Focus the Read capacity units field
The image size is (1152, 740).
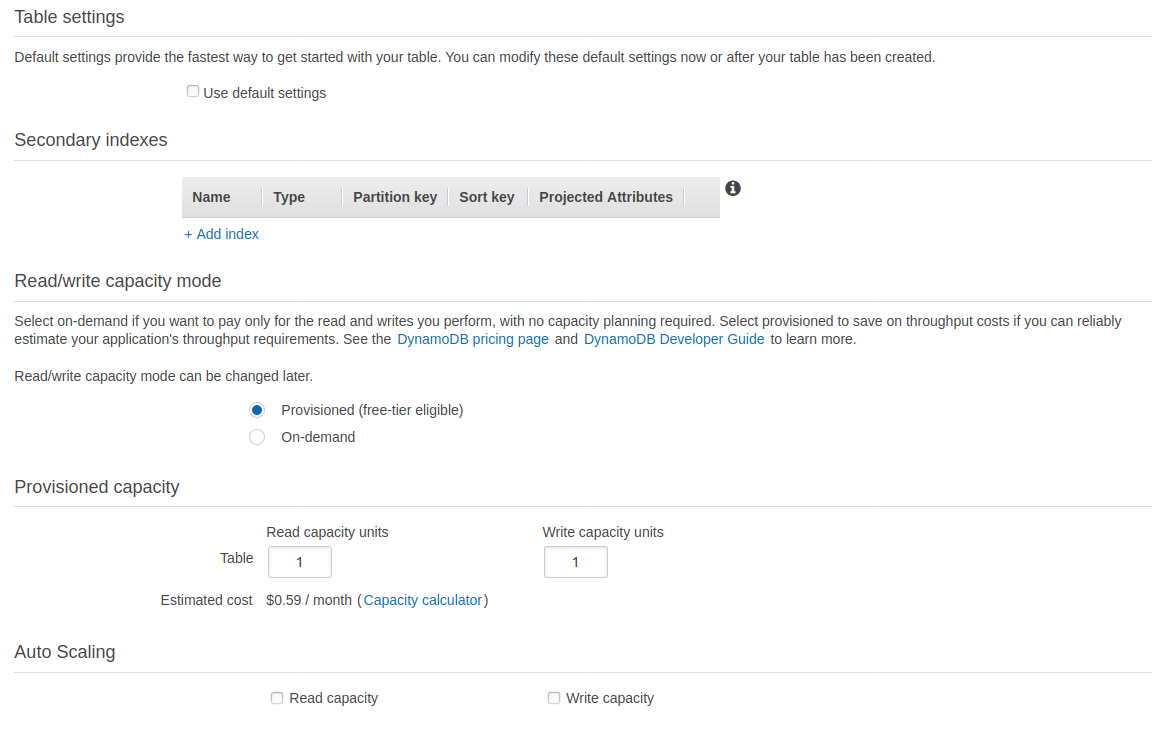(300, 562)
